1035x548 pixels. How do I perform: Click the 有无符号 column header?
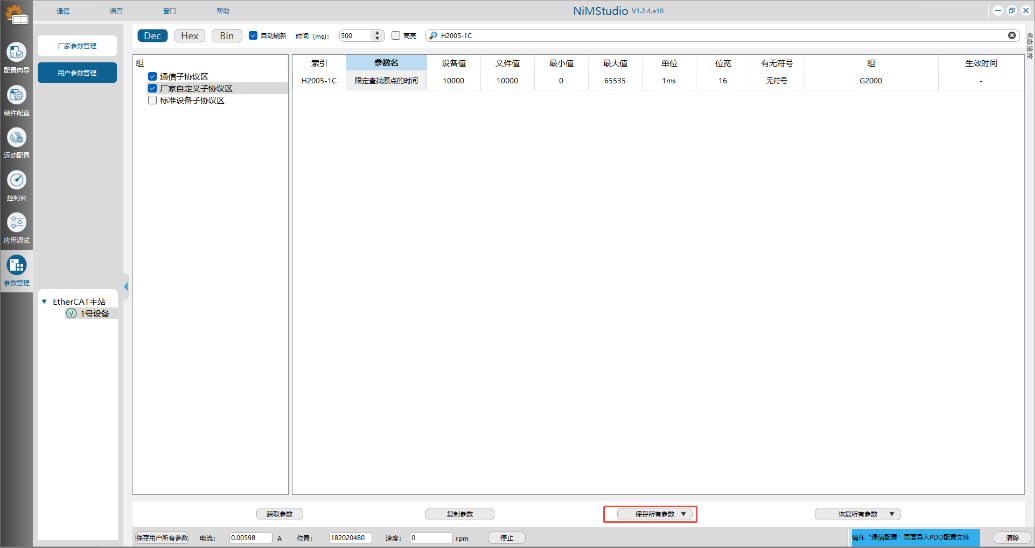(x=777, y=63)
